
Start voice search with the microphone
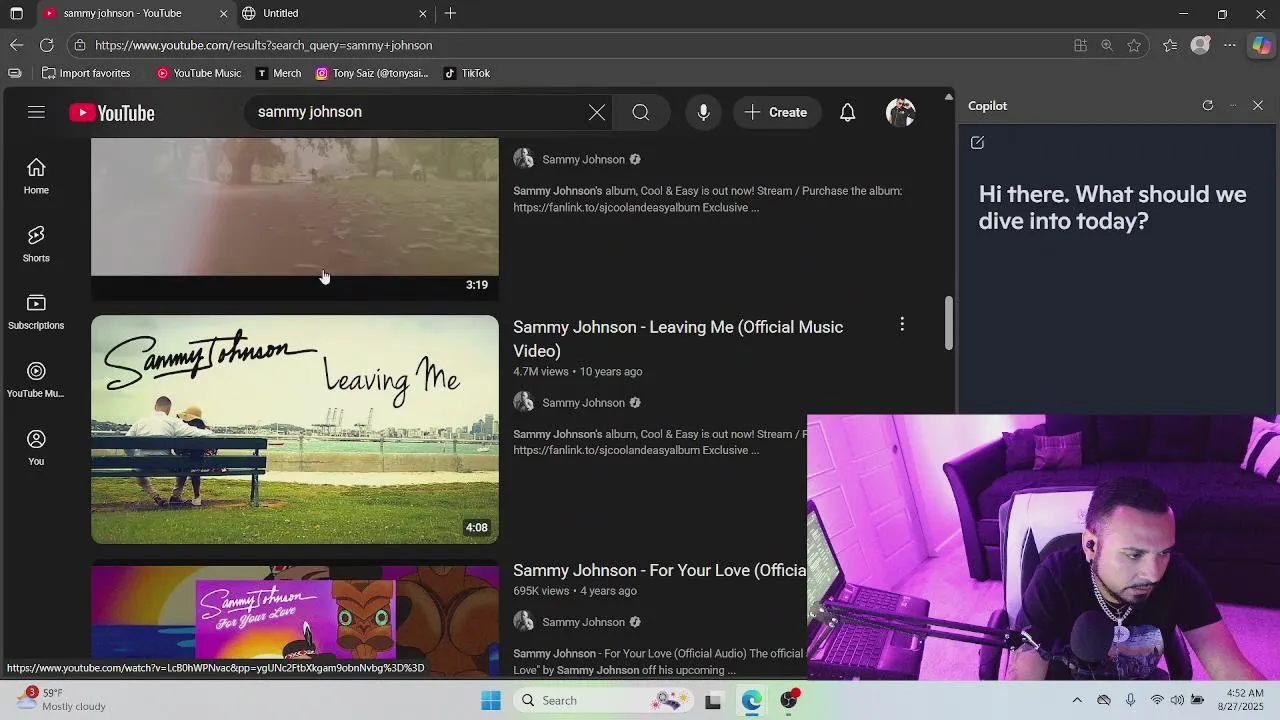pyautogui.click(x=704, y=112)
